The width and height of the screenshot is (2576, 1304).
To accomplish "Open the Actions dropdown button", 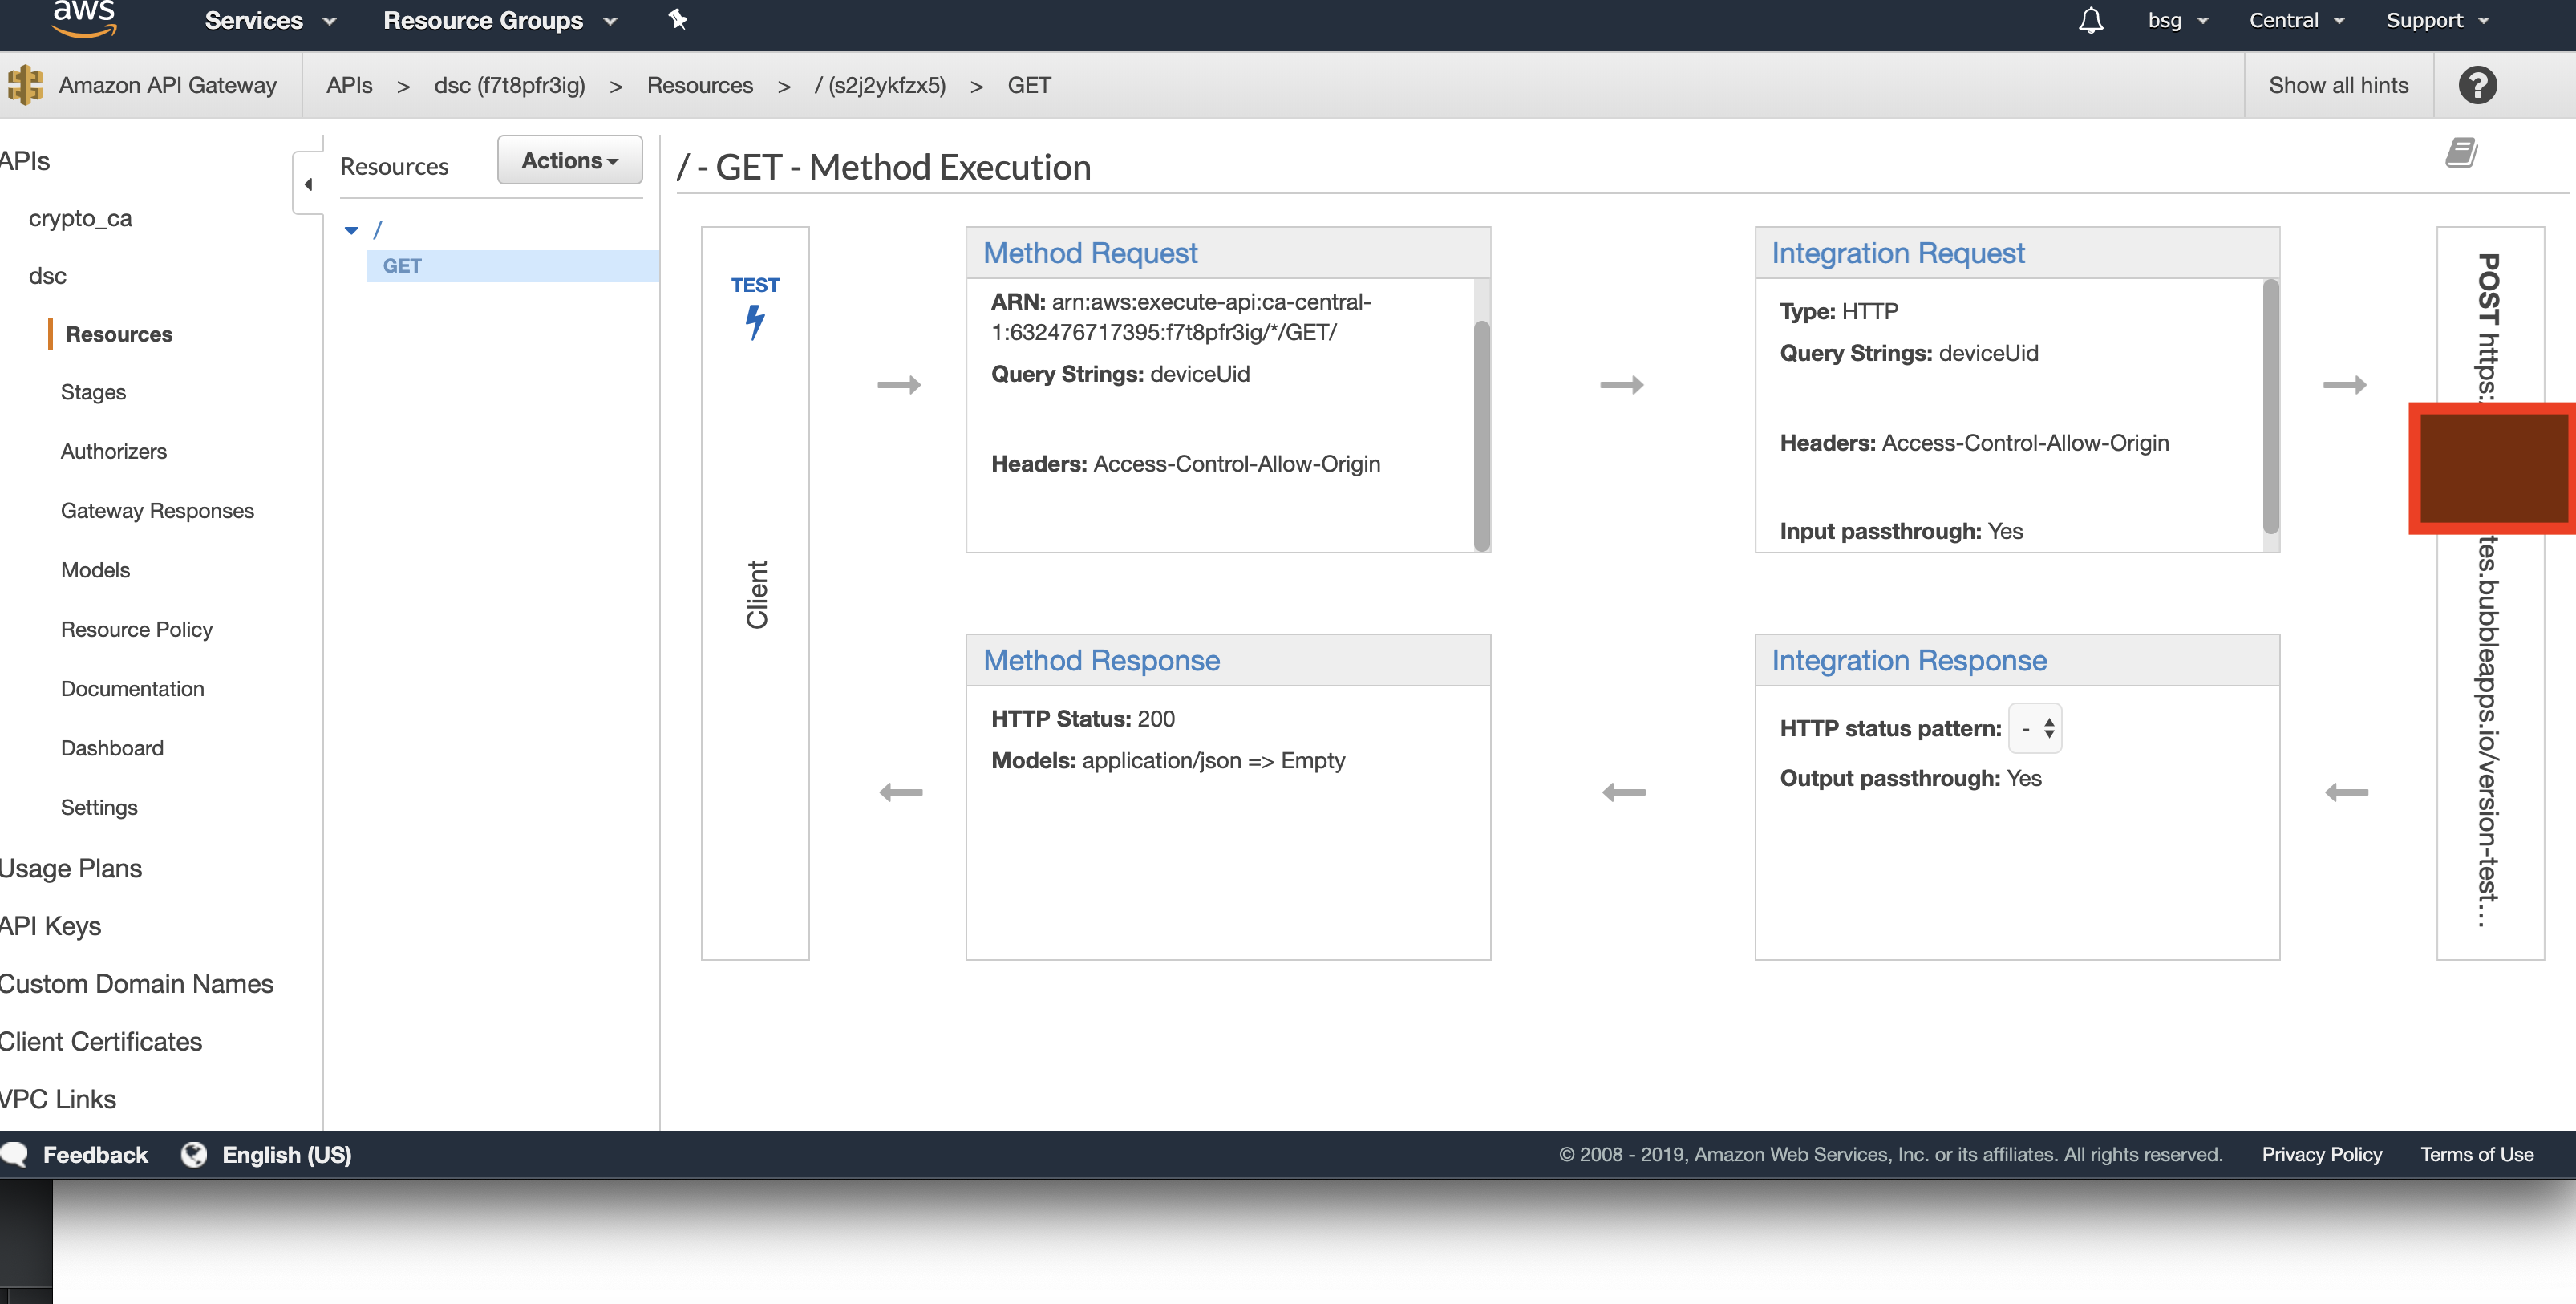I will (x=569, y=161).
